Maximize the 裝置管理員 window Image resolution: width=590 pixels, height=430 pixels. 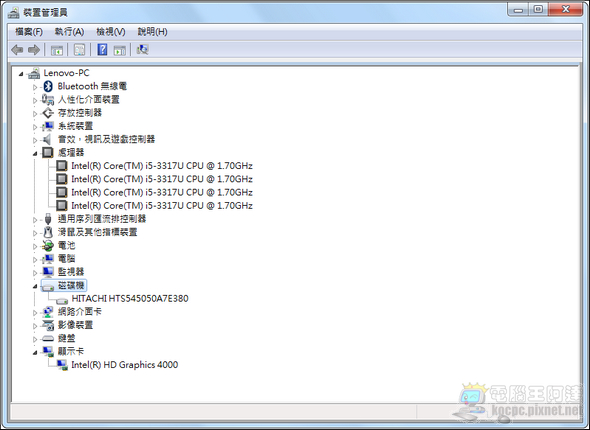point(538,9)
